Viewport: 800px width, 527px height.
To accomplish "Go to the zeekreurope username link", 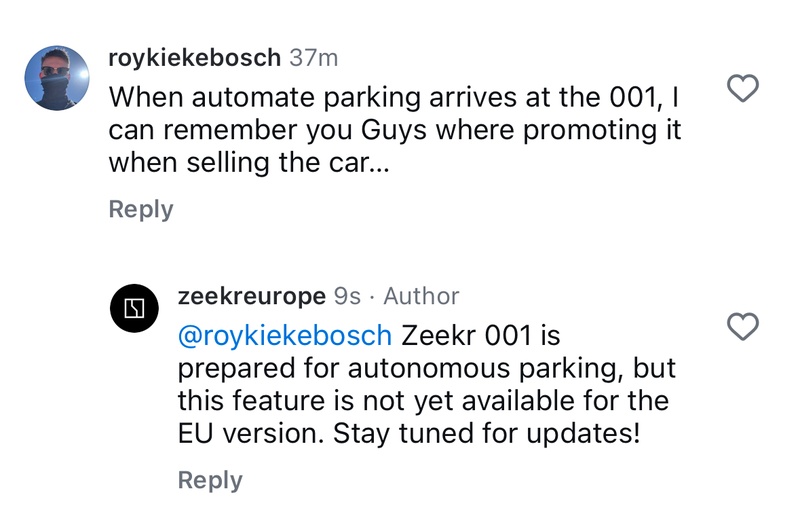I will click(250, 296).
